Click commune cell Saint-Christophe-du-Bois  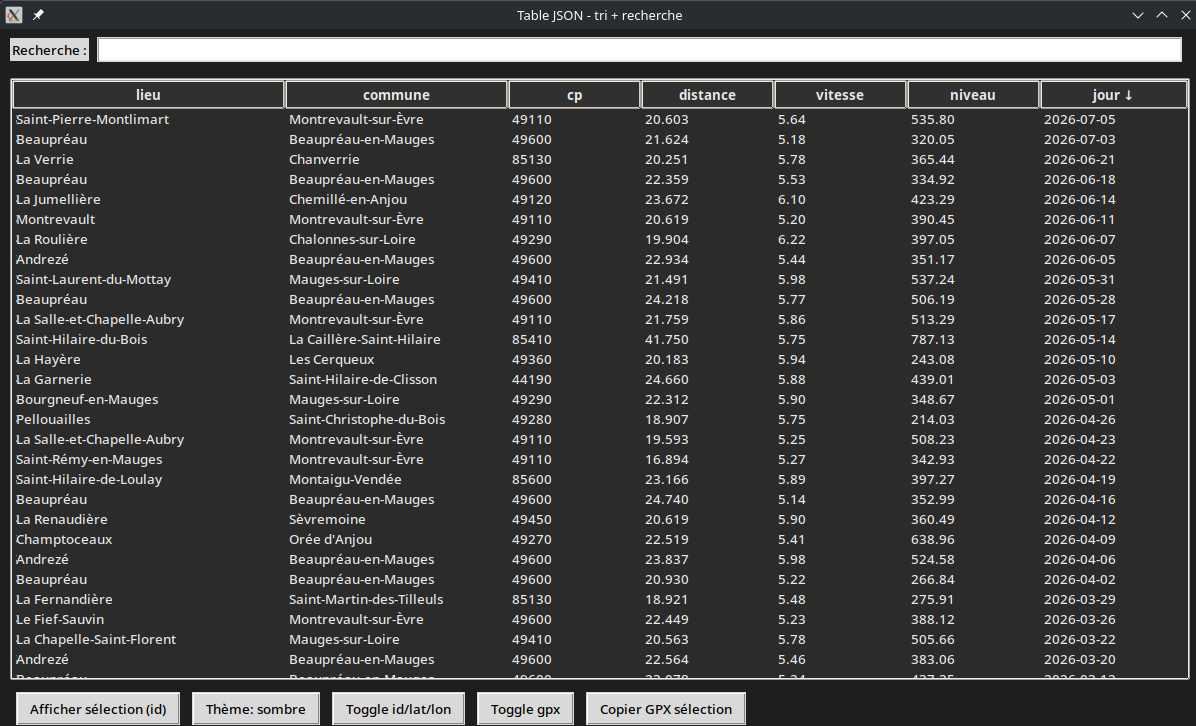[x=367, y=419]
